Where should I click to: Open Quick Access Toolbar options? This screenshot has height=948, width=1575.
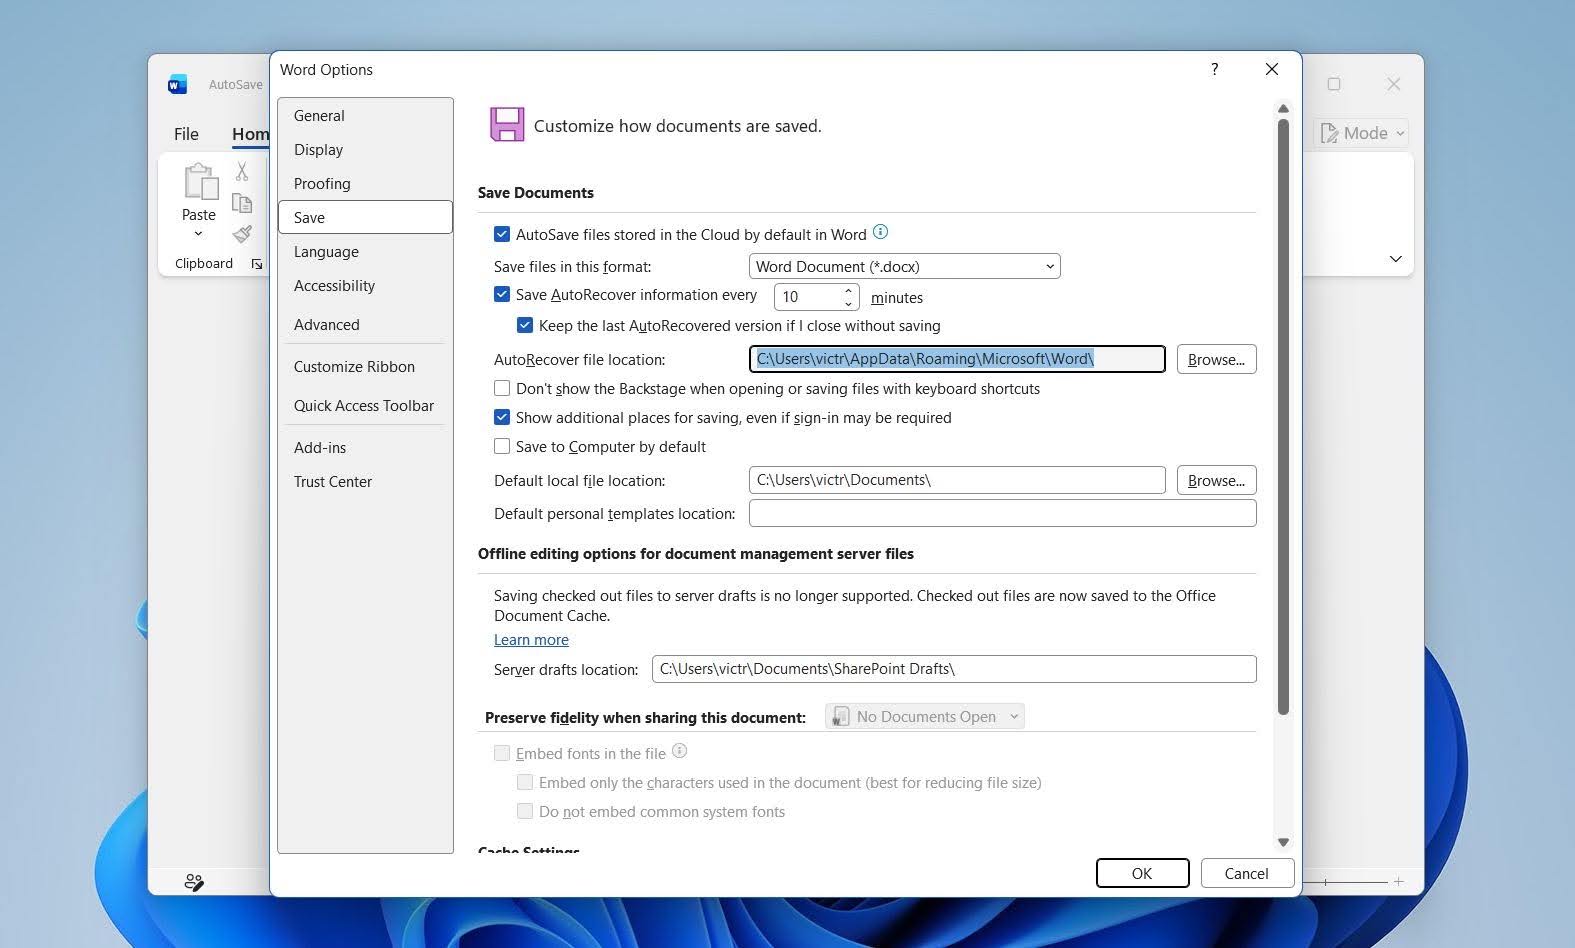[365, 406]
